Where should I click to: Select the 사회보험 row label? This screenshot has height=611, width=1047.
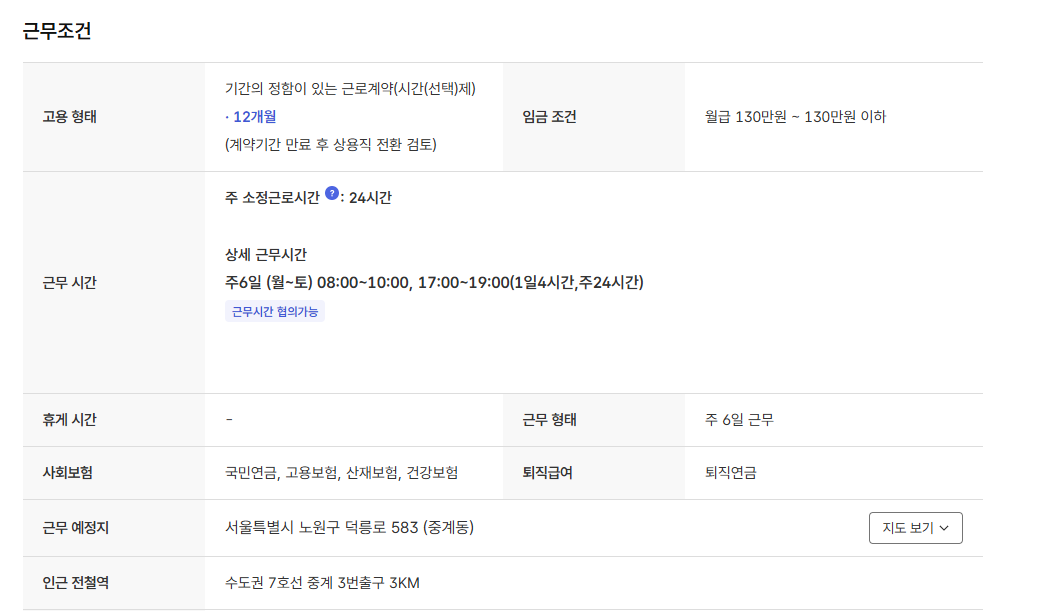pos(63,473)
